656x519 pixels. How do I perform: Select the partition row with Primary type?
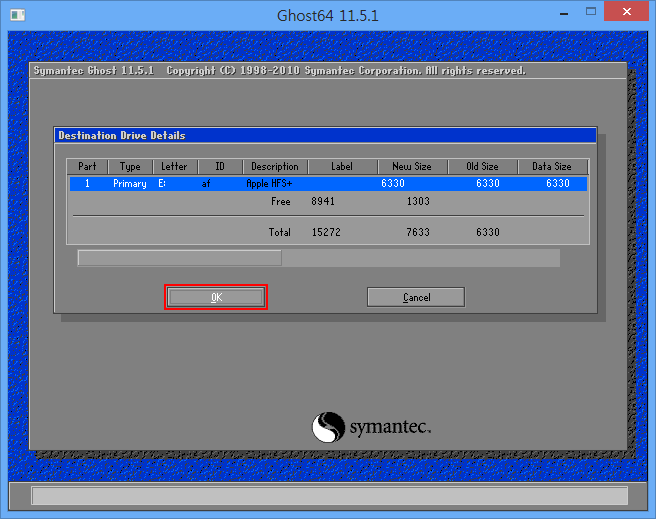[x=328, y=184]
